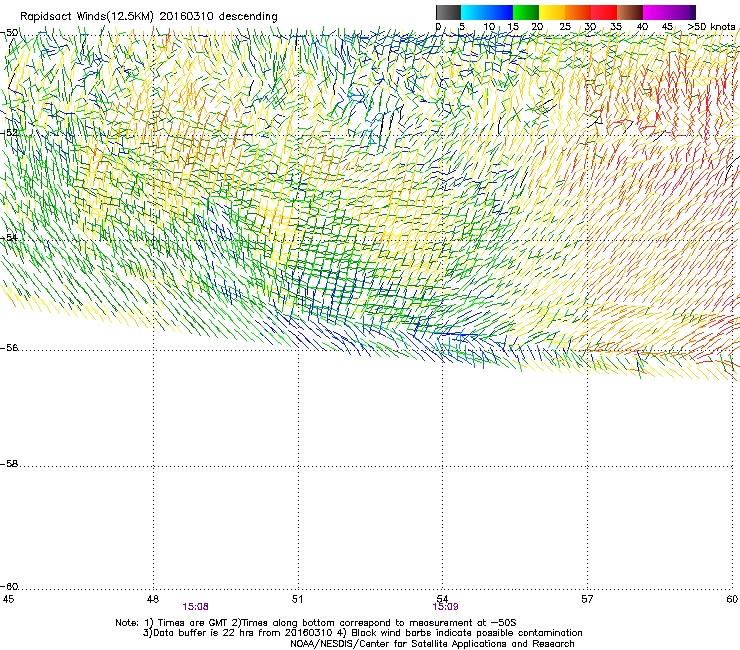Select the green 15-20 knots legend color
The width and height of the screenshot is (740, 650).
526,12
